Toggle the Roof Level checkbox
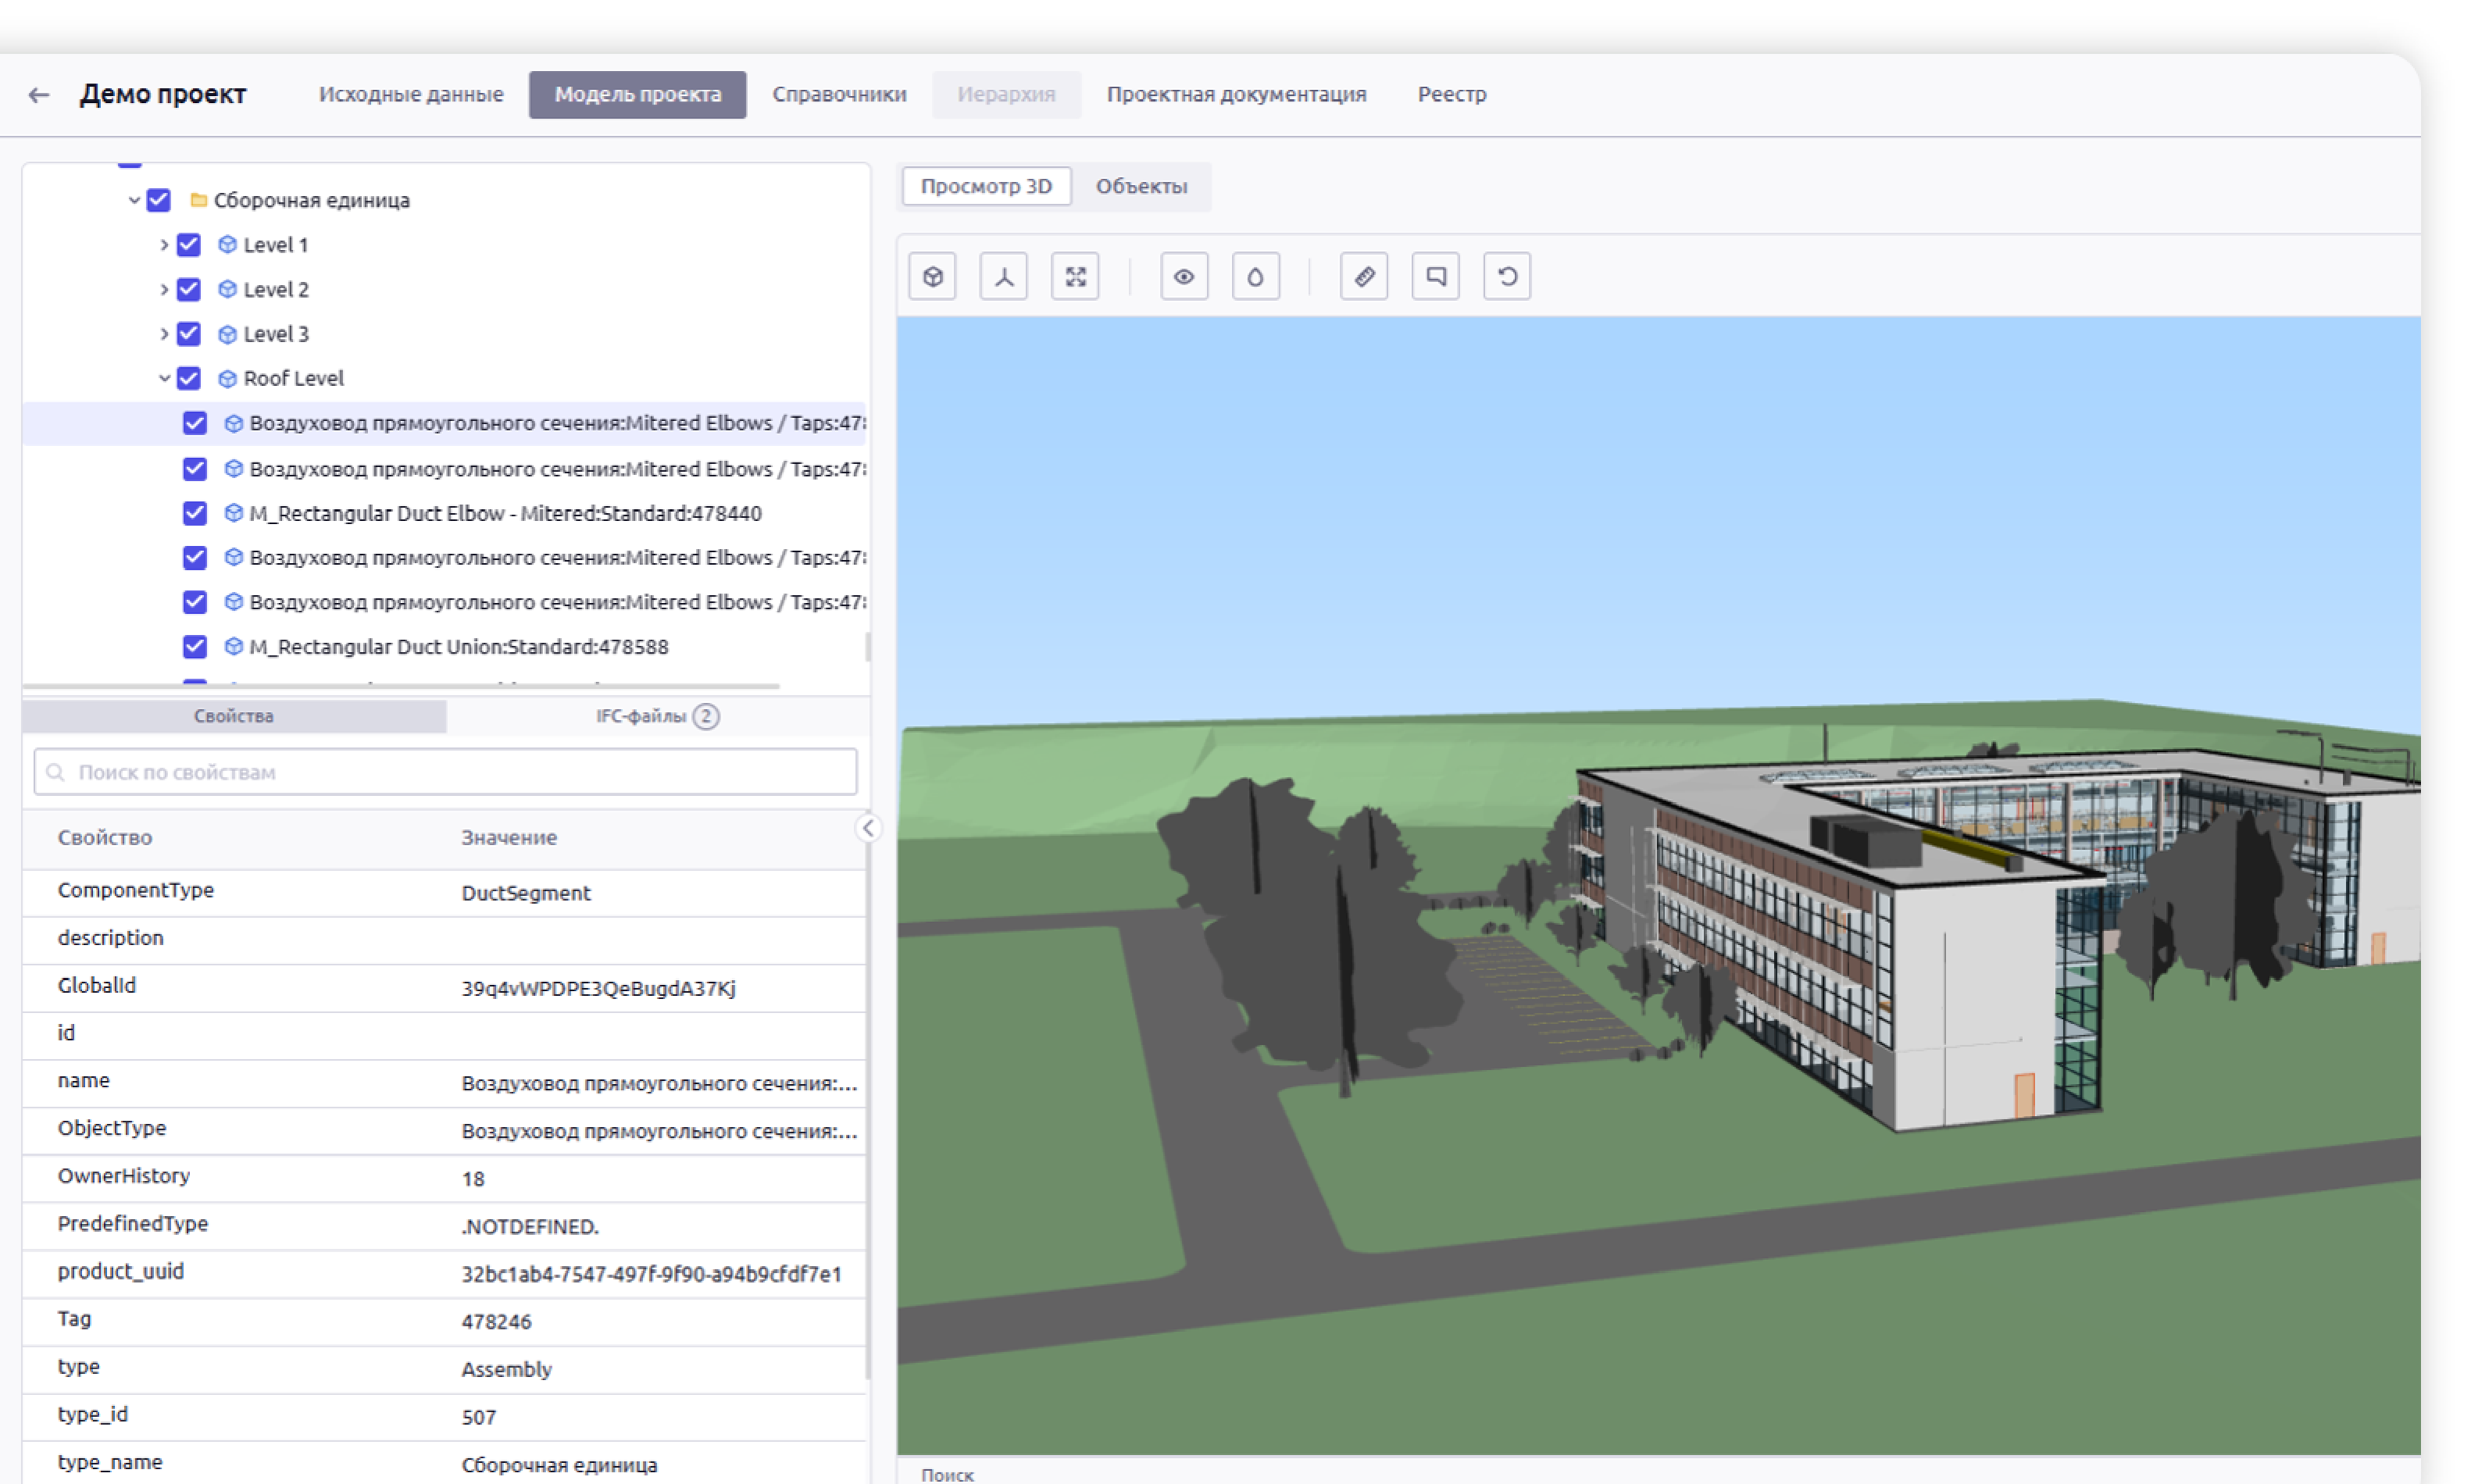2471x1484 pixels. click(188, 378)
